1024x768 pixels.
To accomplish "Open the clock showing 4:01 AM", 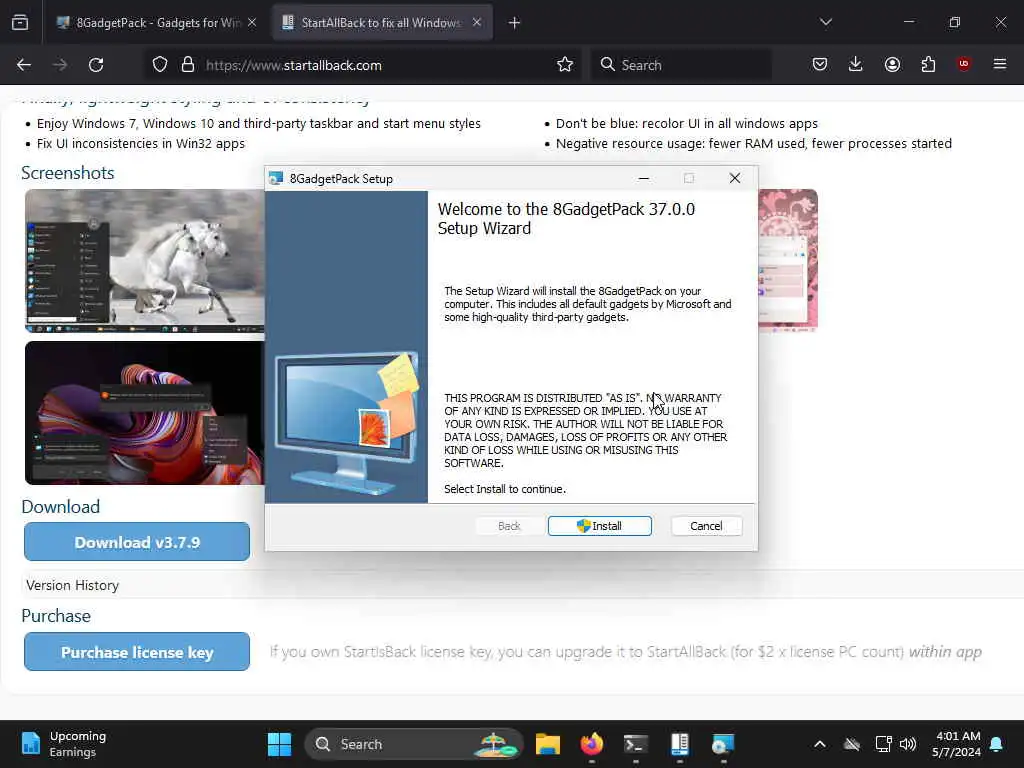I will [x=957, y=744].
